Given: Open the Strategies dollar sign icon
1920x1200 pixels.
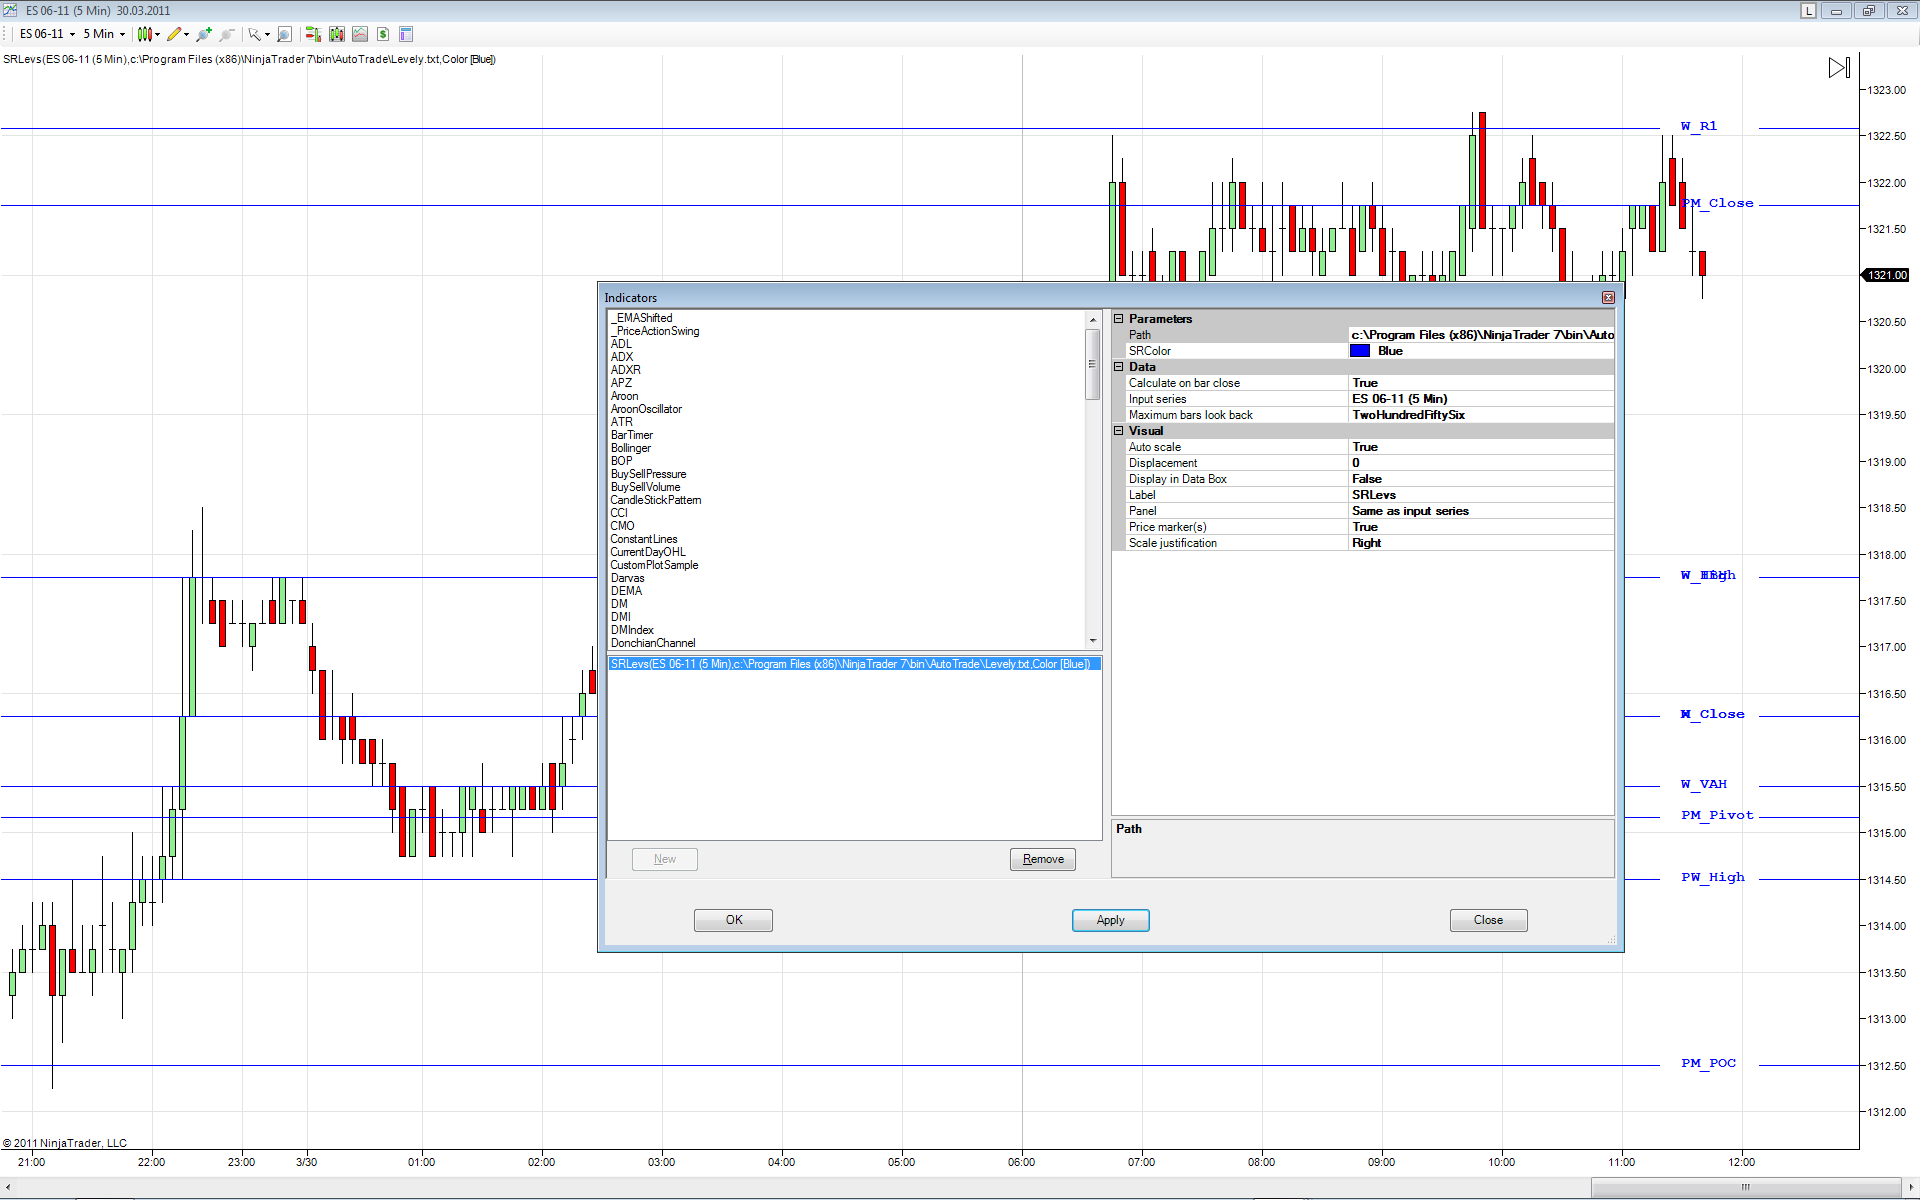Looking at the screenshot, I should tap(383, 34).
